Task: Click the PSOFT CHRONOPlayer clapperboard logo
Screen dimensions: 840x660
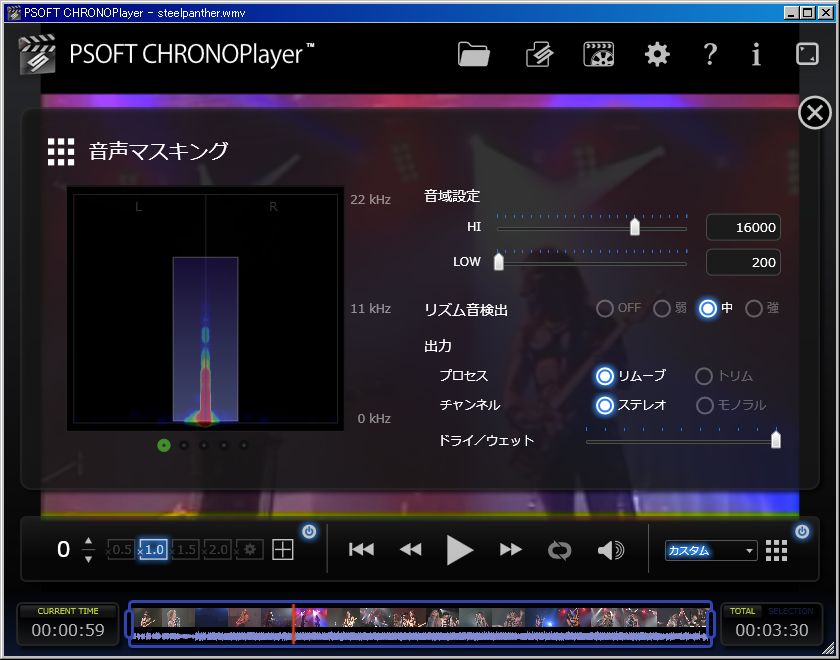Action: (x=37, y=54)
